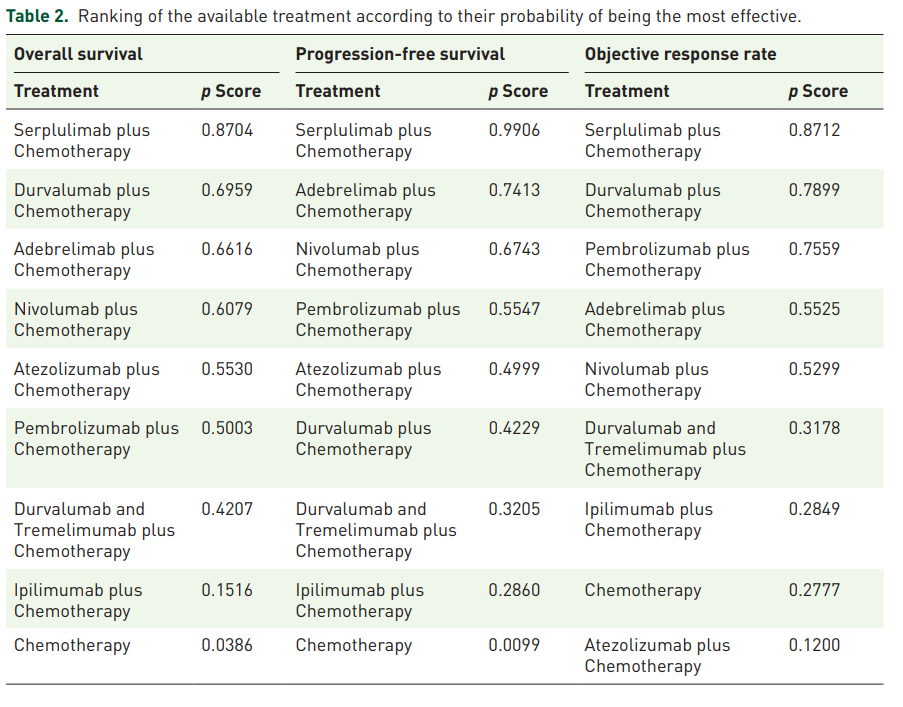Select the 0.6079 Nivolumab score
The image size is (903, 707).
[x=227, y=309]
